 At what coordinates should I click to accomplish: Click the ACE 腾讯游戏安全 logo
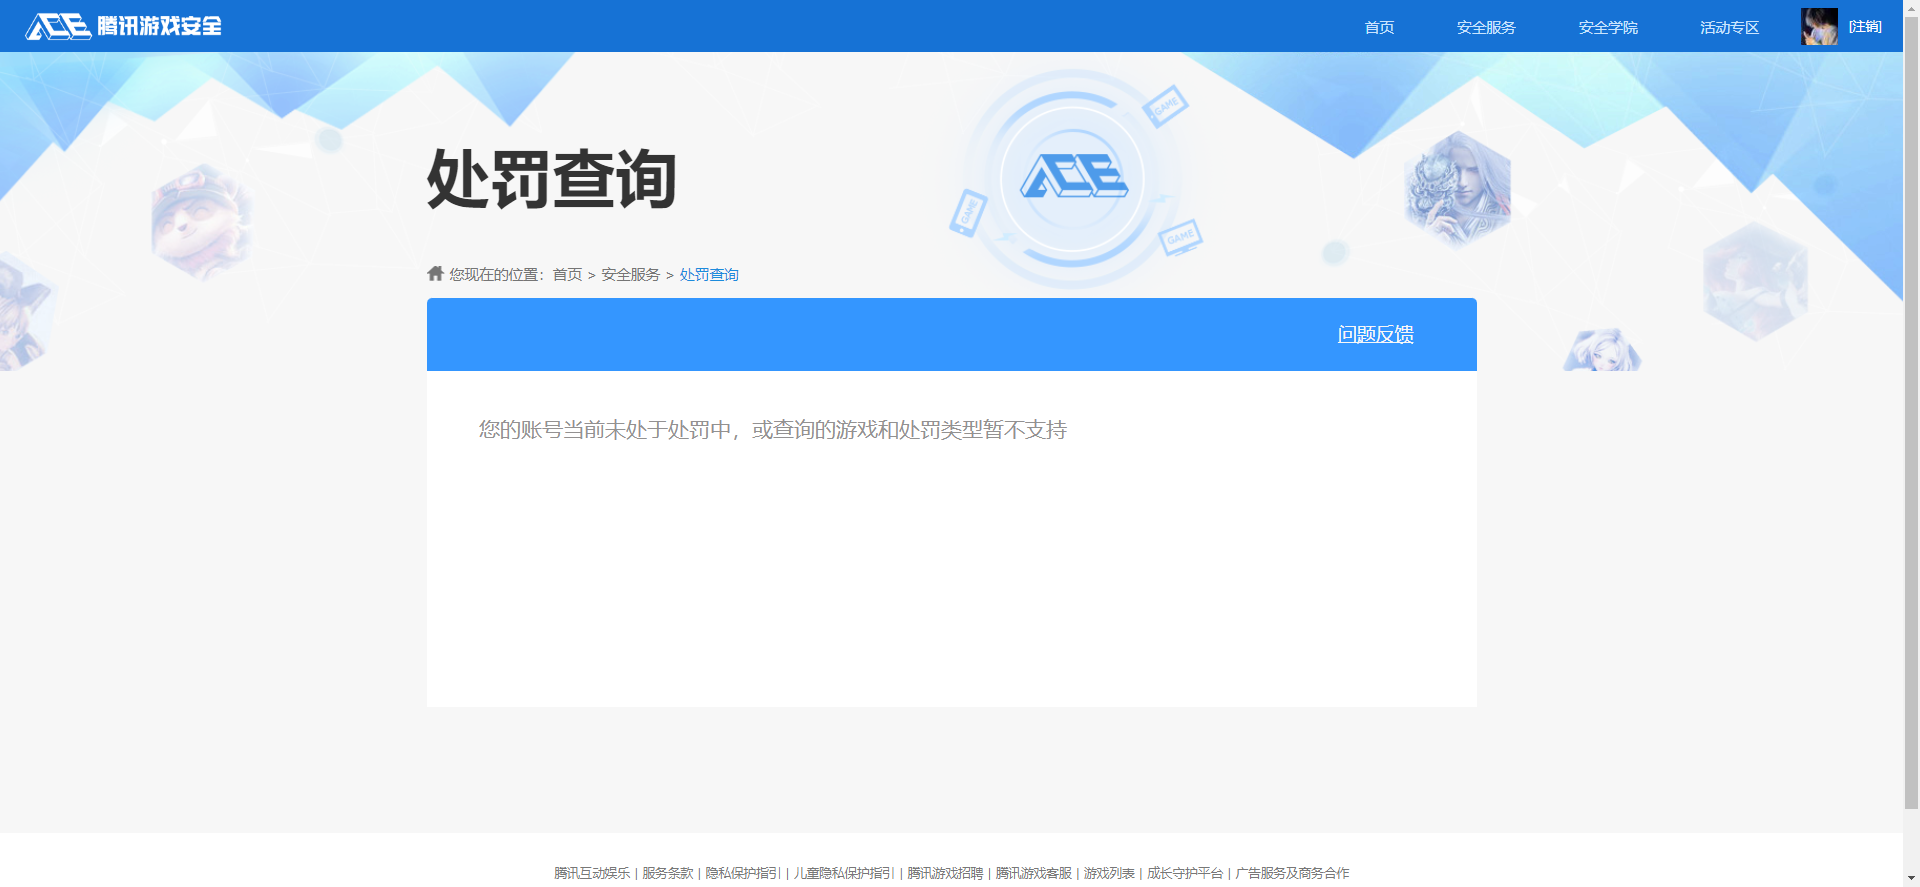click(x=124, y=26)
